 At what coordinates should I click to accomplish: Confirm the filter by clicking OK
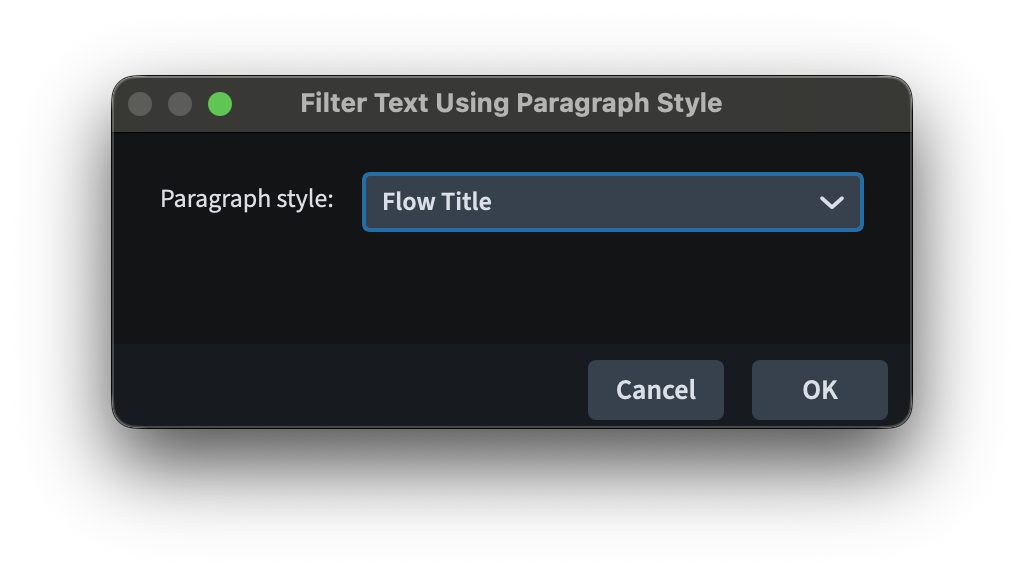pyautogui.click(x=819, y=390)
